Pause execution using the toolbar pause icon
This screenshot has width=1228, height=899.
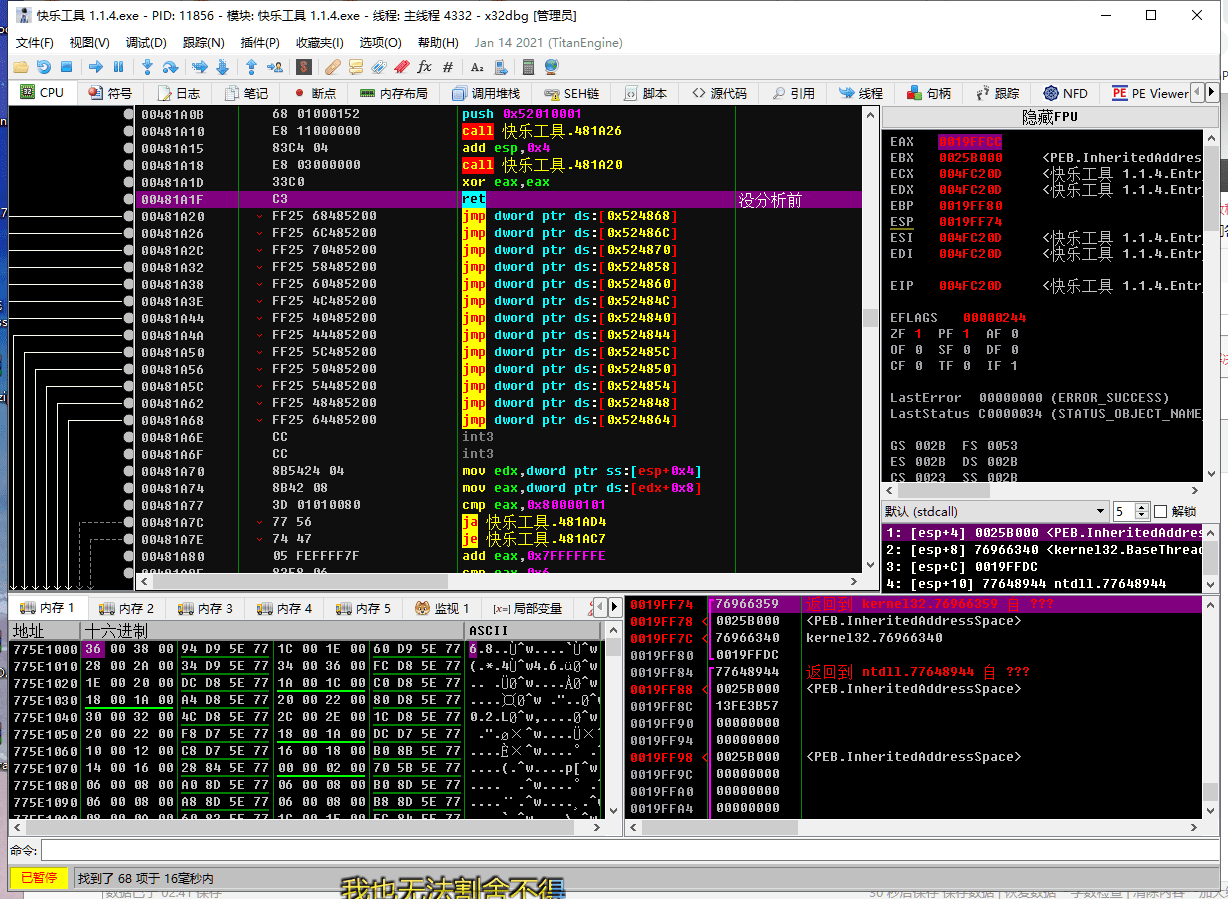pyautogui.click(x=118, y=67)
